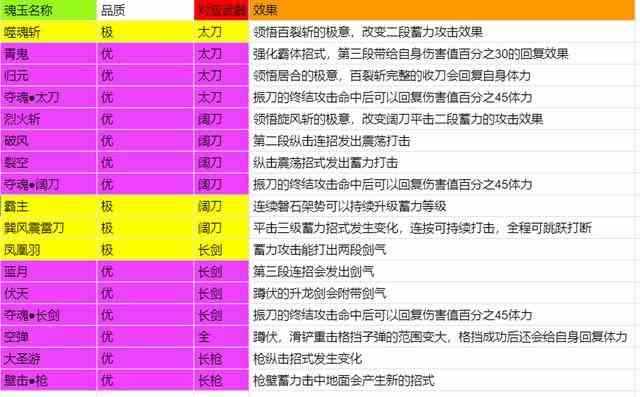Select the 归元 cell

pyautogui.click(x=48, y=75)
